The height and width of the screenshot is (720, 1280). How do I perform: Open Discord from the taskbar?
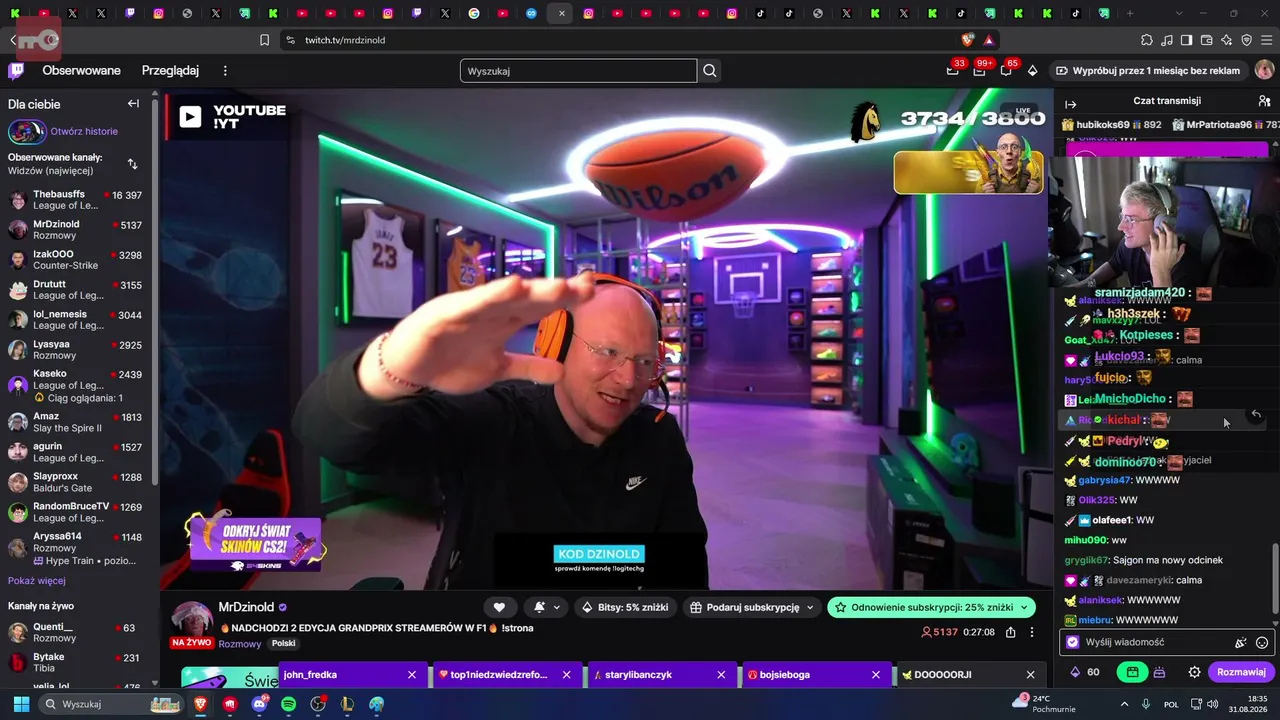260,704
